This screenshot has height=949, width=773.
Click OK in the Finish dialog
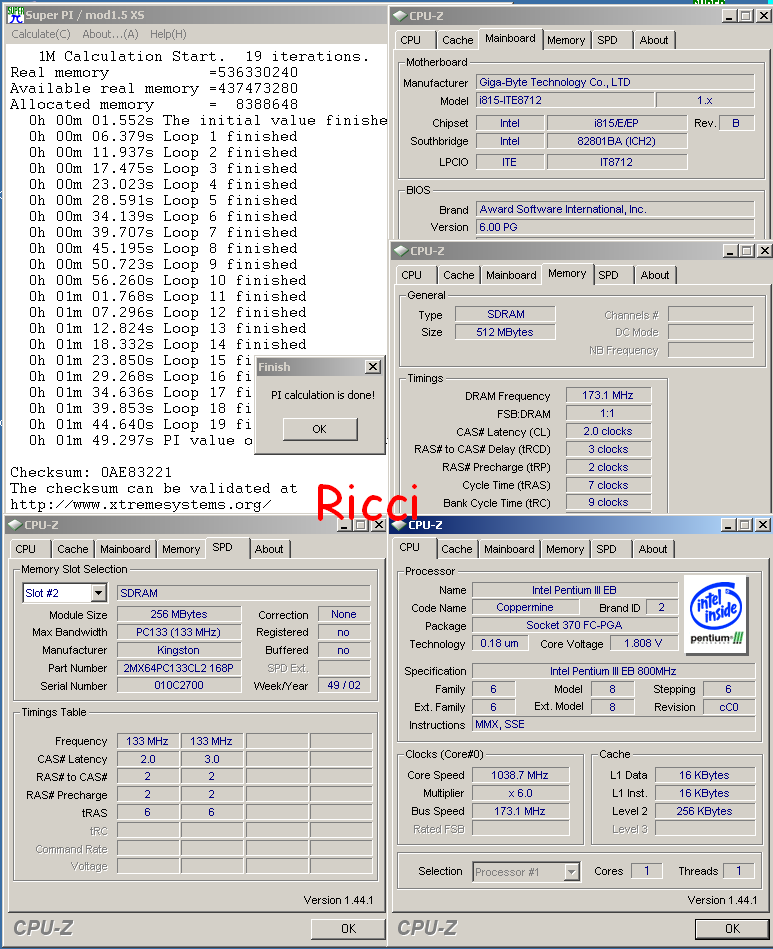(320, 429)
